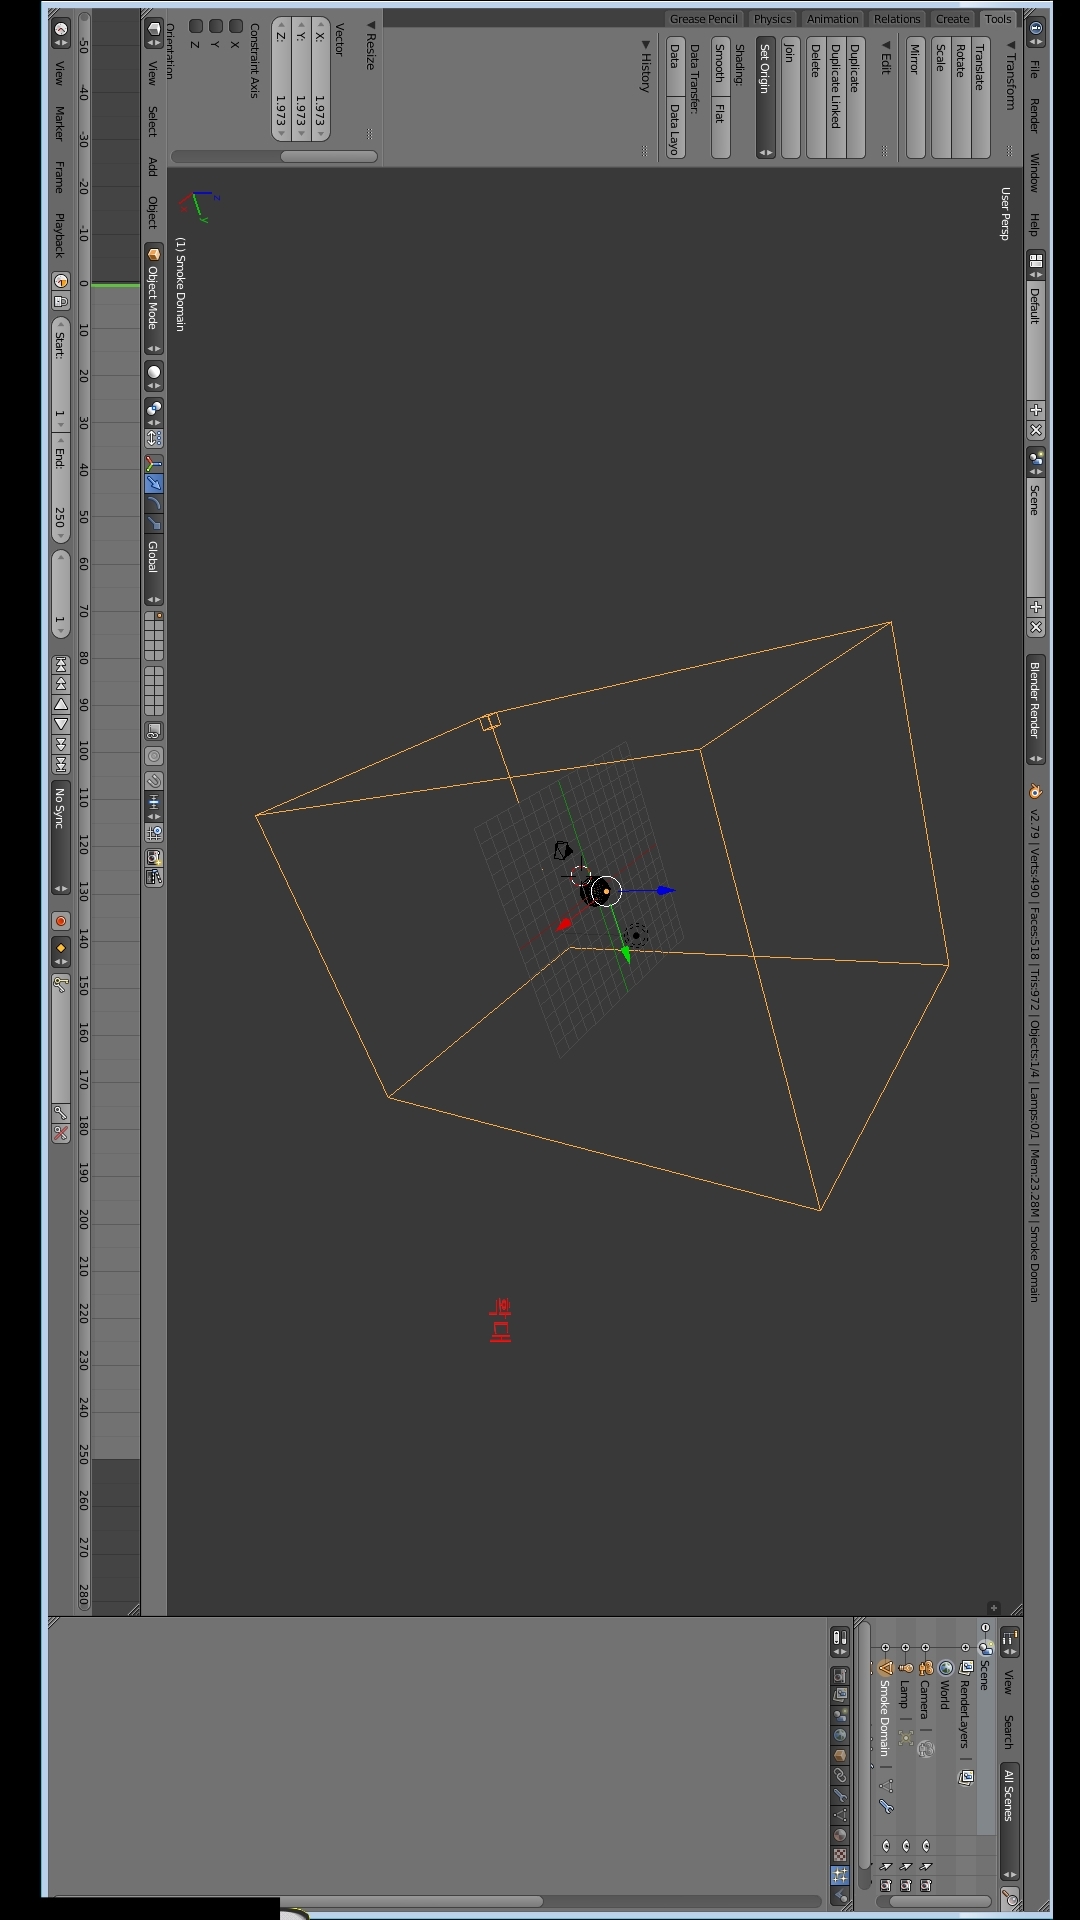This screenshot has width=1080, height=1920.
Task: Switch to the Create tab
Action: [x=952, y=19]
